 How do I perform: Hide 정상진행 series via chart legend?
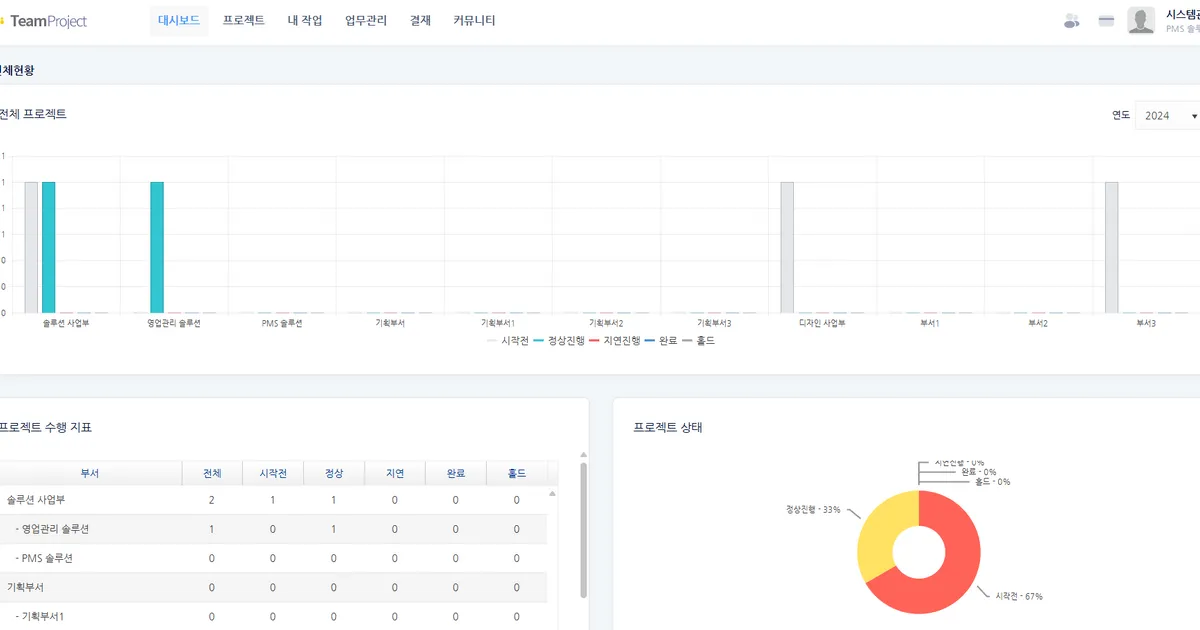559,341
